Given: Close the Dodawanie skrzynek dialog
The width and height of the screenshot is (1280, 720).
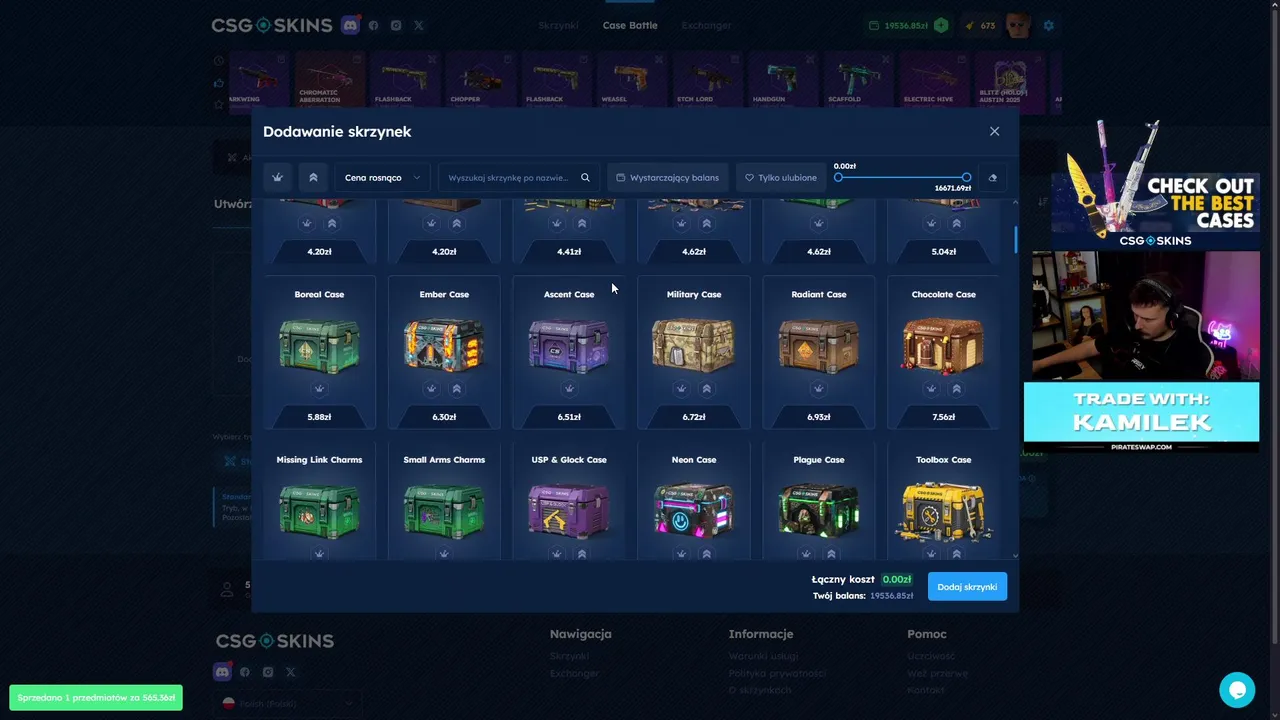Looking at the screenshot, I should [x=994, y=131].
